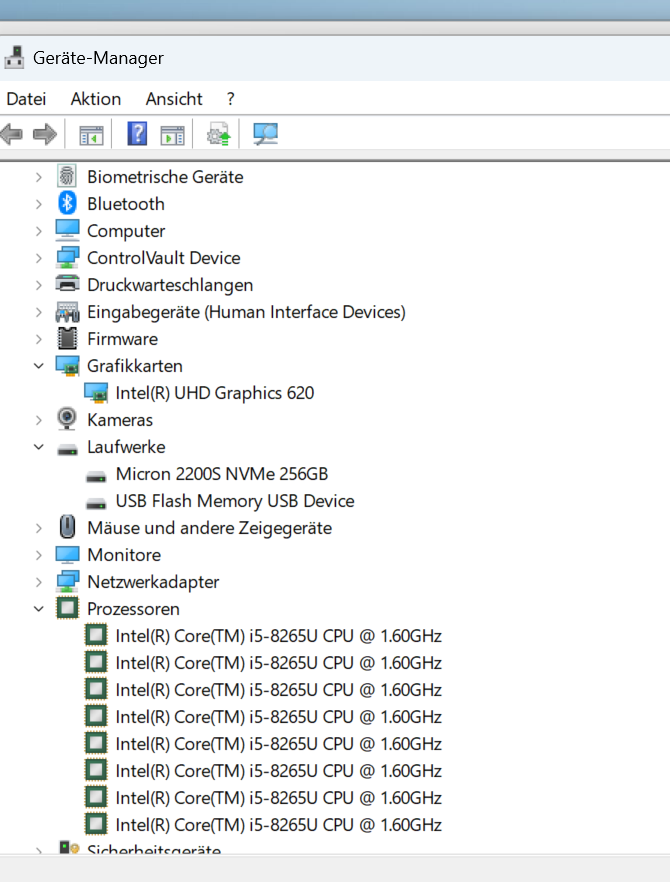Select the Bluetooth category icon
The height and width of the screenshot is (882, 670).
point(67,203)
